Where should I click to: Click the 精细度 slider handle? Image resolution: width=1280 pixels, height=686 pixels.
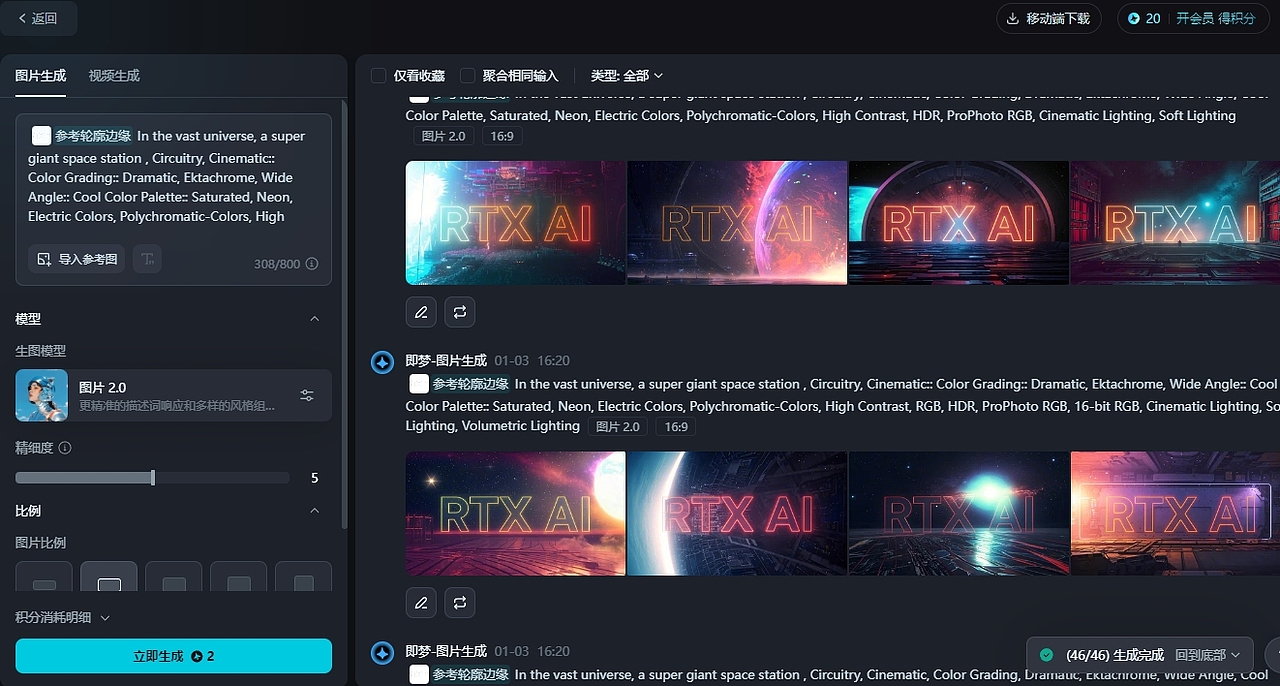pyautogui.click(x=153, y=478)
